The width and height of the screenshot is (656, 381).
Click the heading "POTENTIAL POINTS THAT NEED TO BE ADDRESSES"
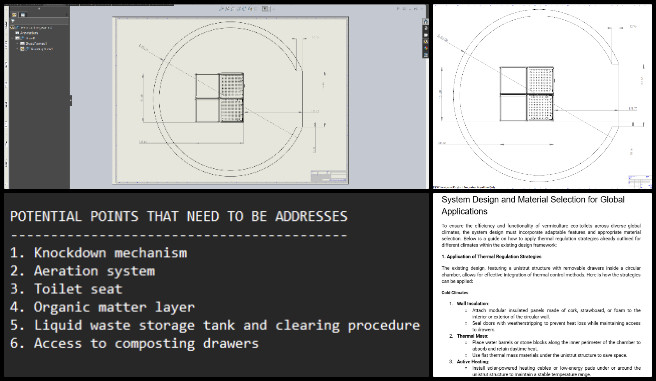click(x=179, y=216)
